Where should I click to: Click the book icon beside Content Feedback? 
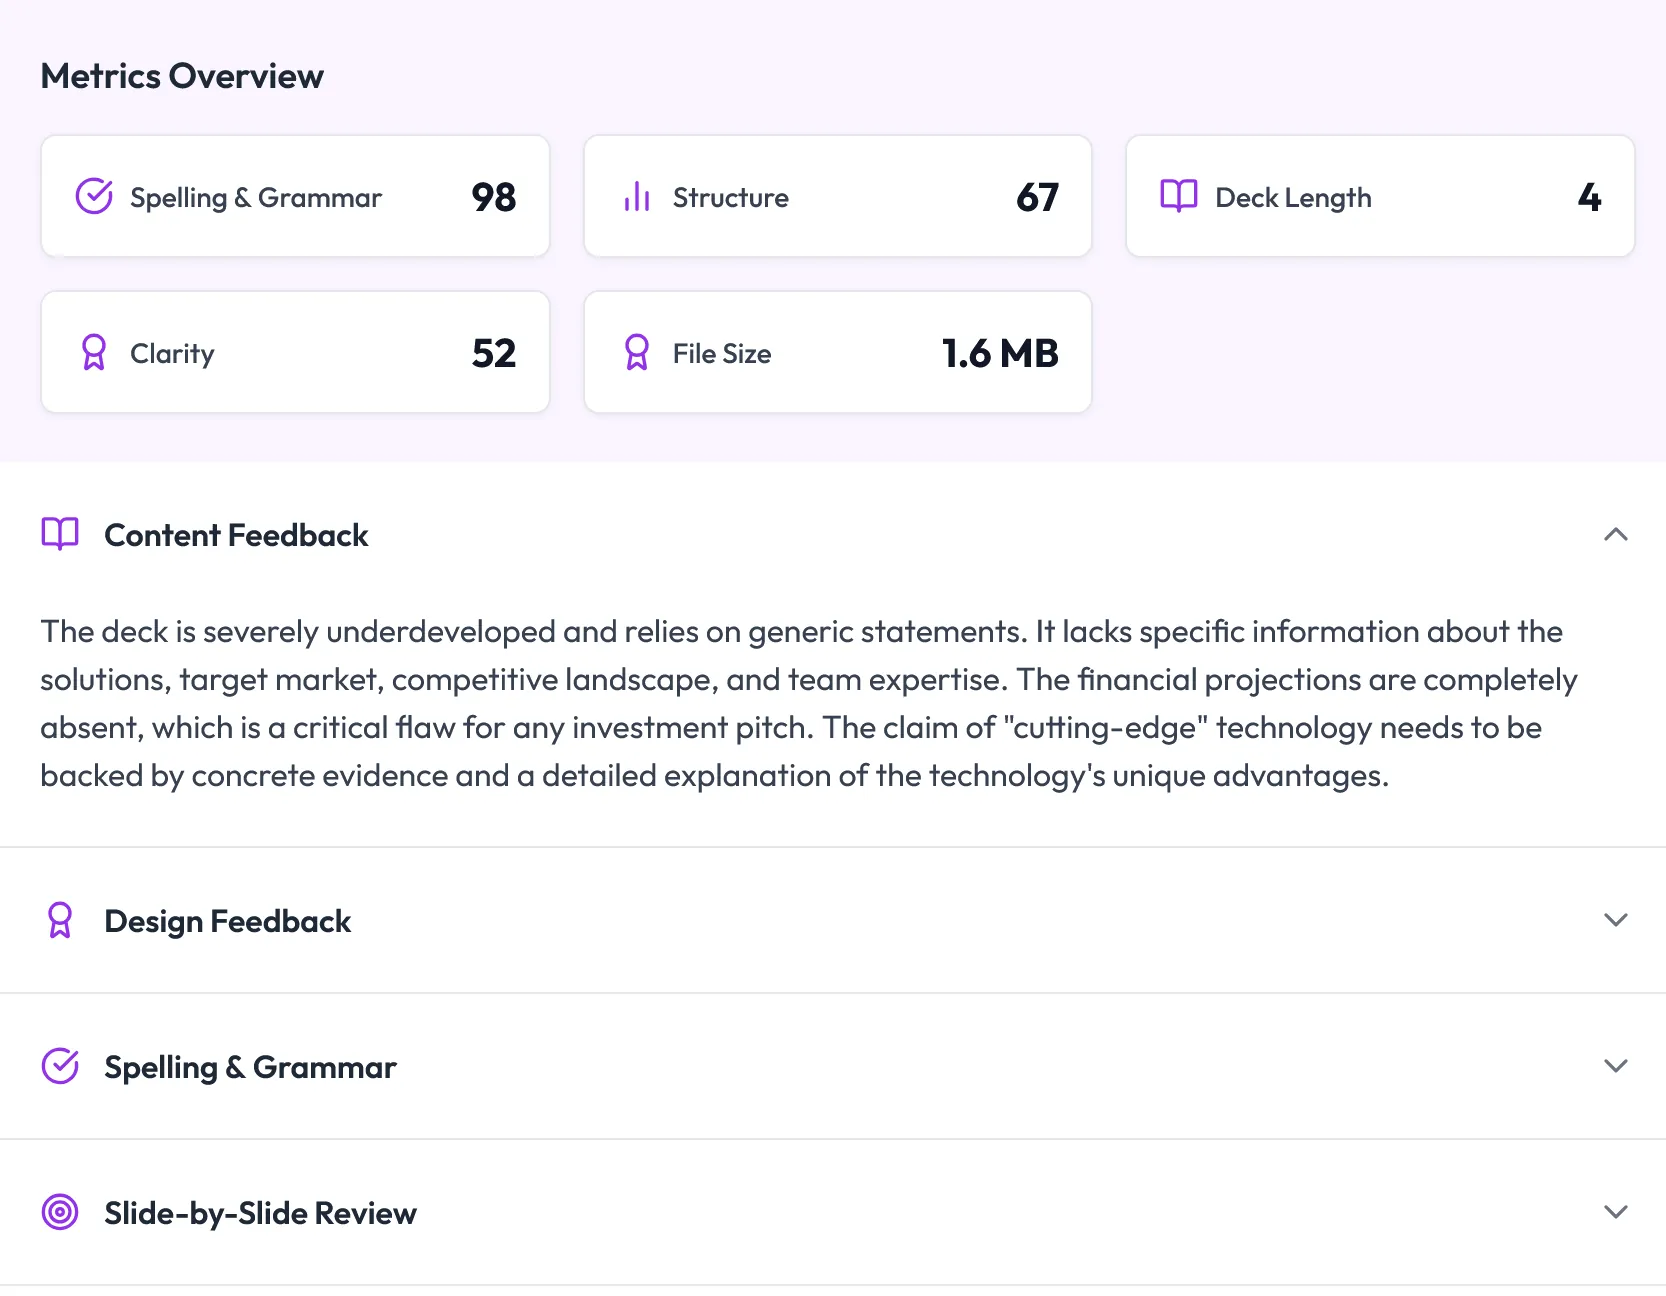click(x=60, y=534)
